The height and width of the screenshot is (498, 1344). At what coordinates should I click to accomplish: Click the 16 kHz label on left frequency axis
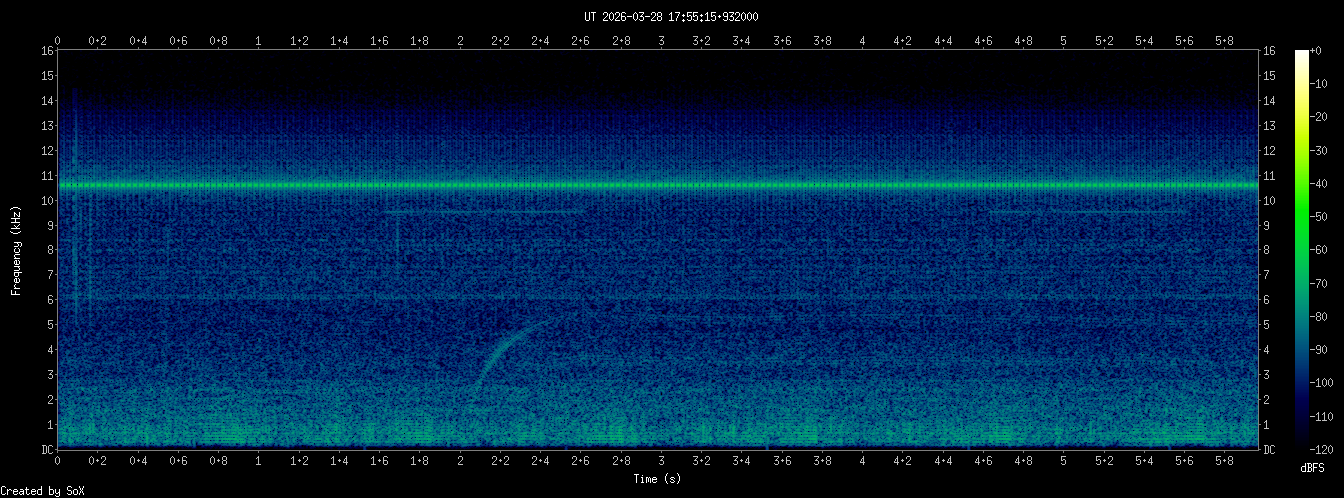[46, 51]
